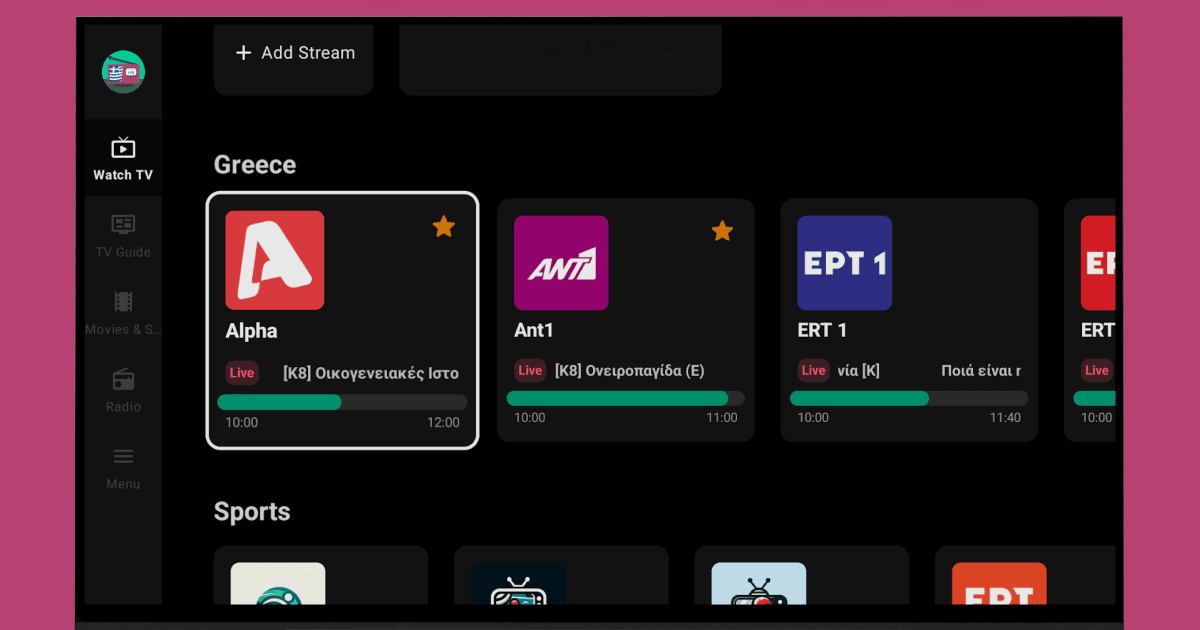Toggle the favorite star on Alpha
1200x630 pixels.
[x=443, y=227]
